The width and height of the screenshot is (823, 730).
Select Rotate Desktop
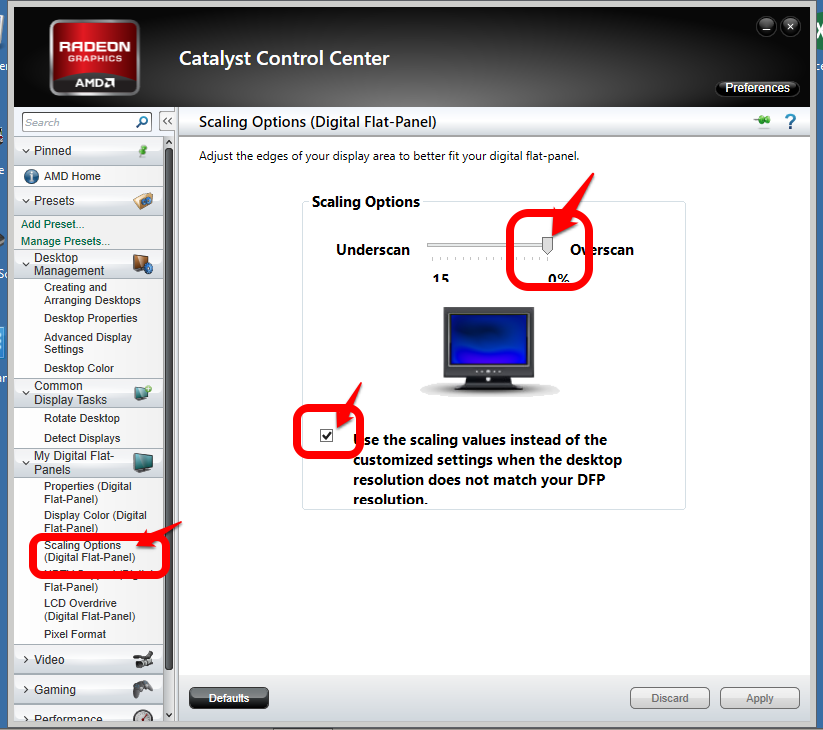pyautogui.click(x=82, y=418)
